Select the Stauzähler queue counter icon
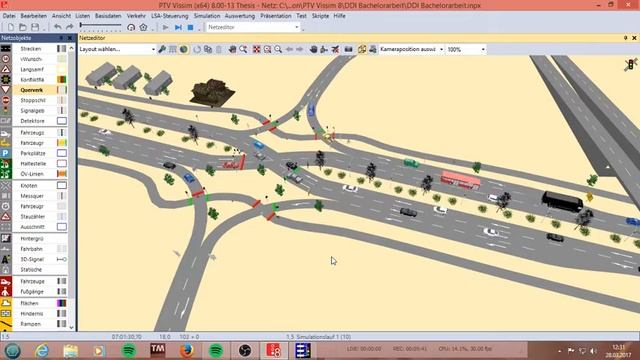 click(6, 216)
